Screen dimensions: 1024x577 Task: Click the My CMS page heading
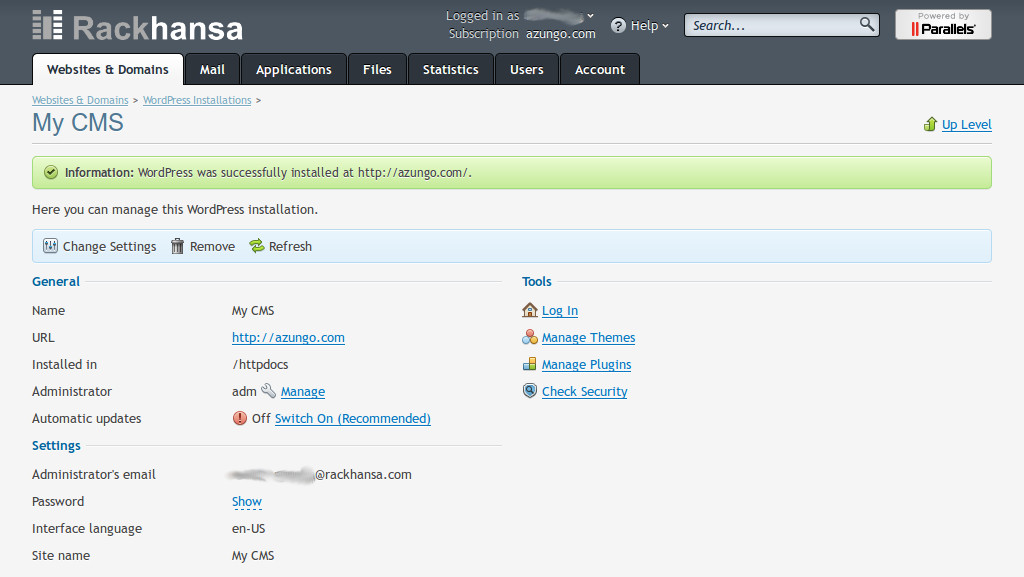[x=78, y=123]
